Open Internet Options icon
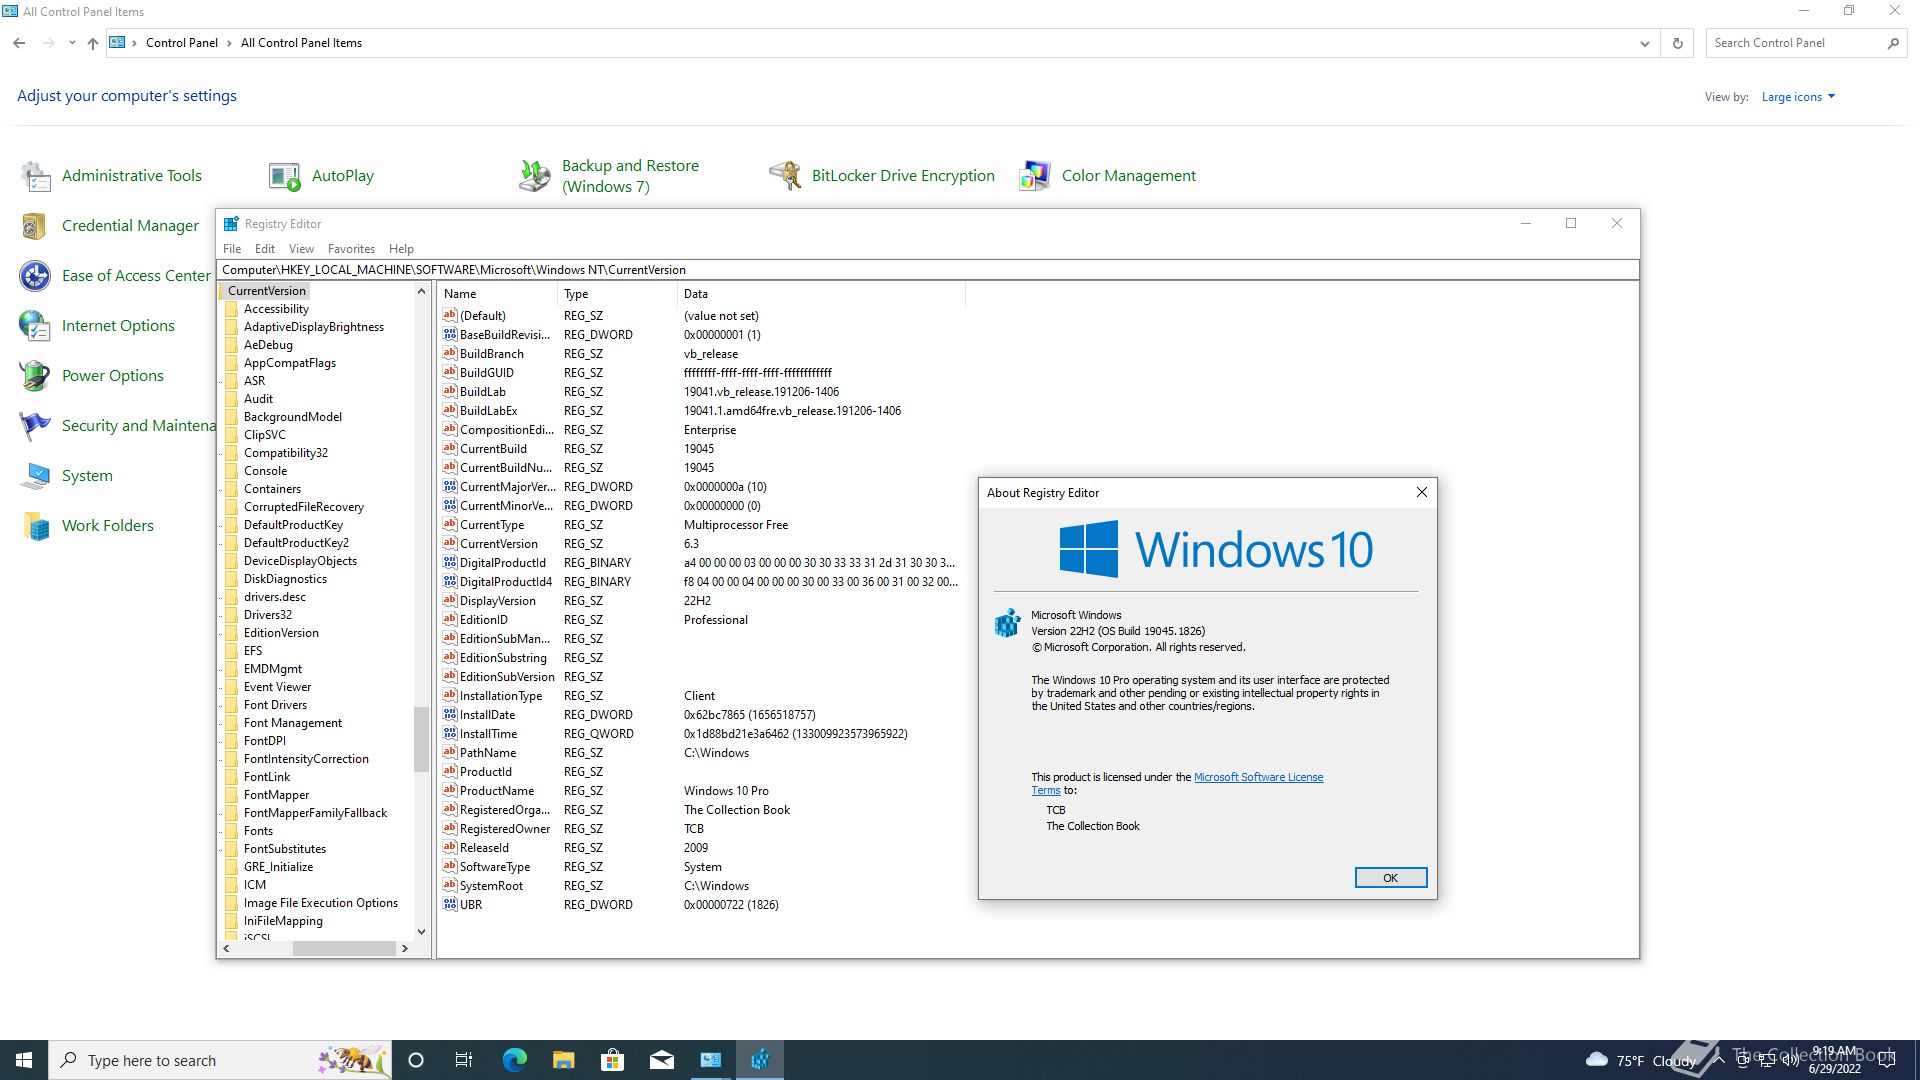The image size is (1920, 1080). 36,326
